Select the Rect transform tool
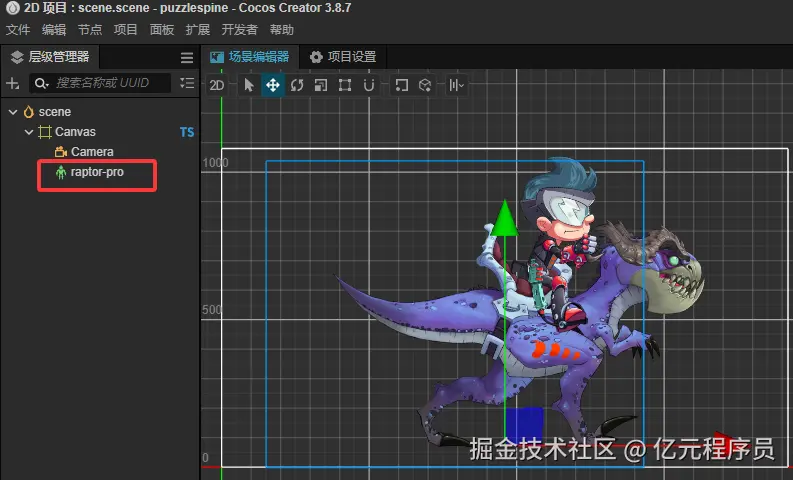This screenshot has height=480, width=793. 345,85
